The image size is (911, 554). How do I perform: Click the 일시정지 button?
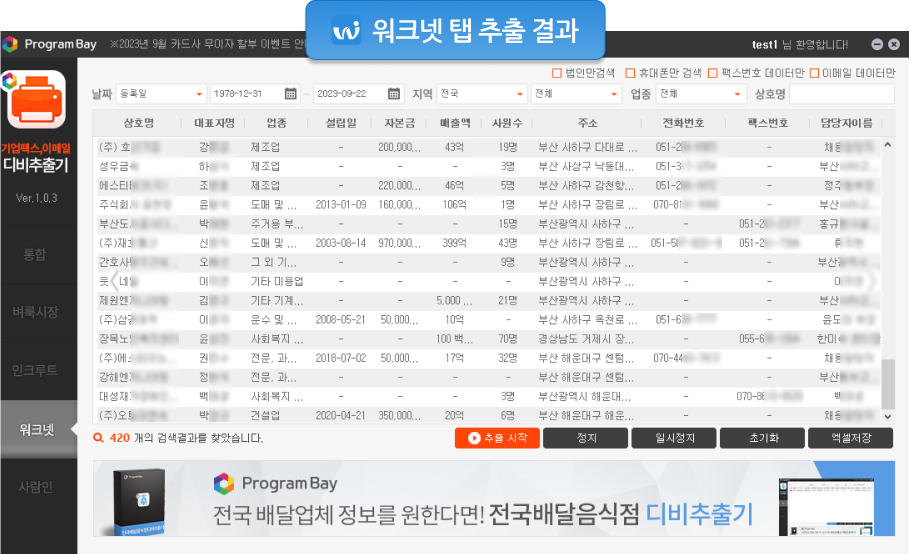[x=674, y=438]
